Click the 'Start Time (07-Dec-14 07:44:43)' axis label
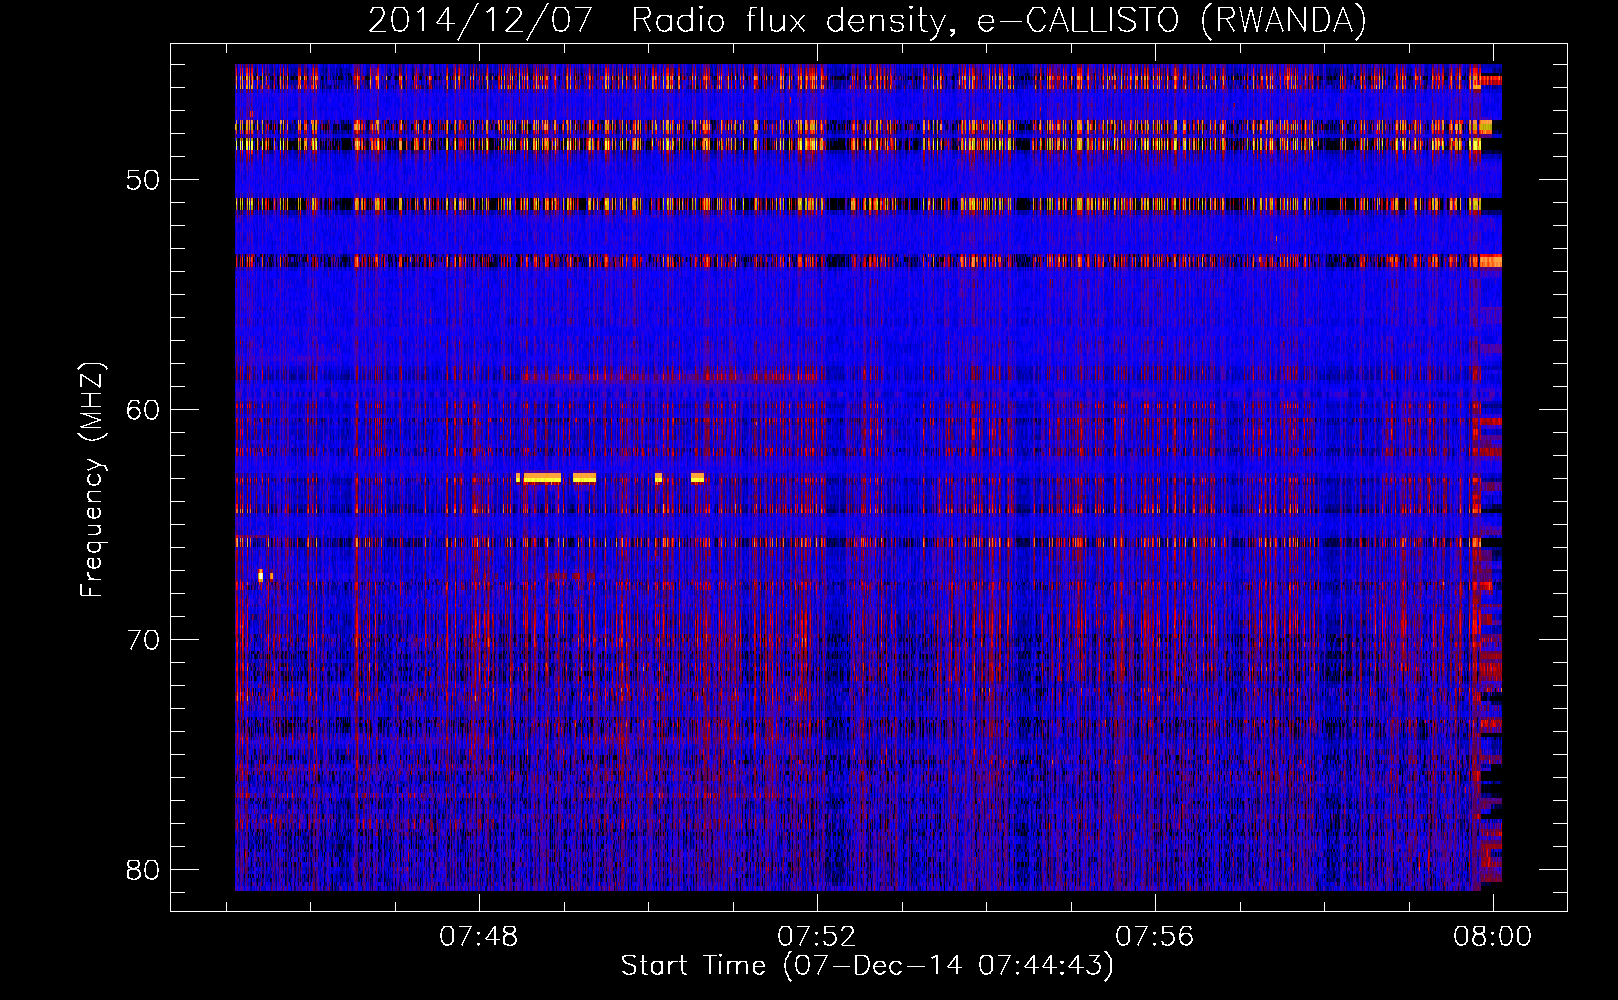The image size is (1618, 1000). pos(867,966)
